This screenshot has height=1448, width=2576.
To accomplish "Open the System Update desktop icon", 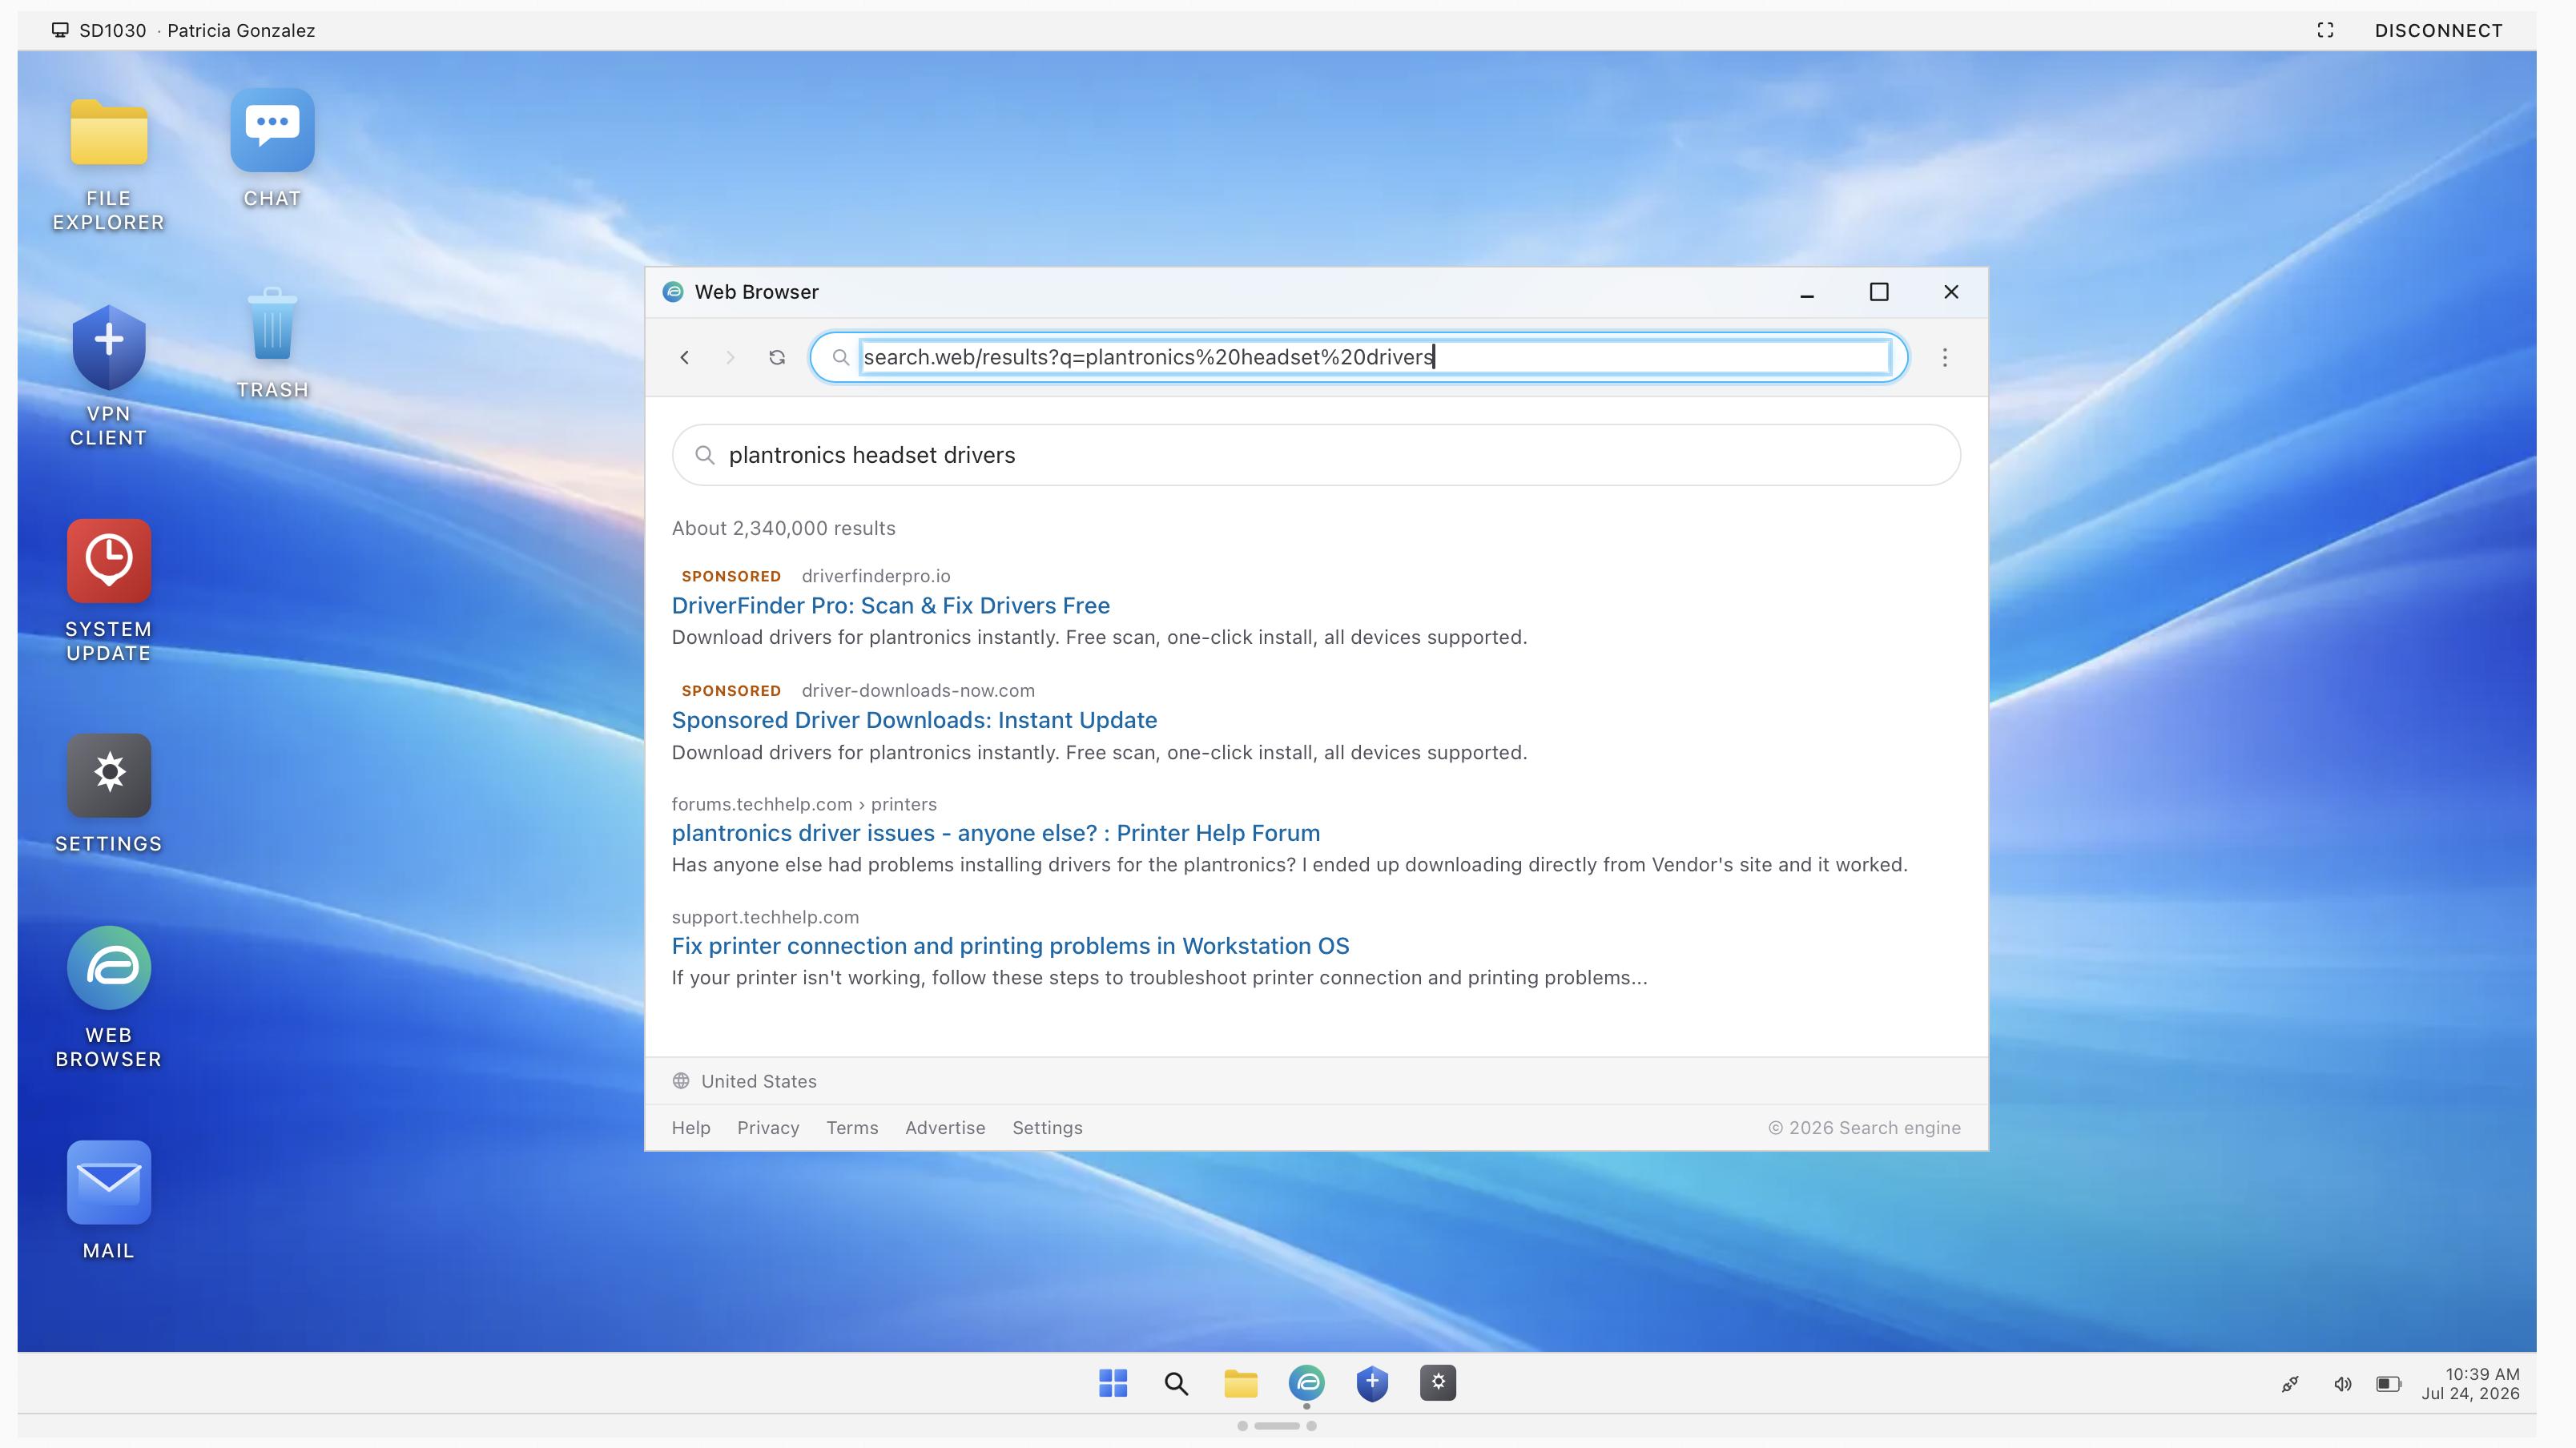I will click(108, 591).
